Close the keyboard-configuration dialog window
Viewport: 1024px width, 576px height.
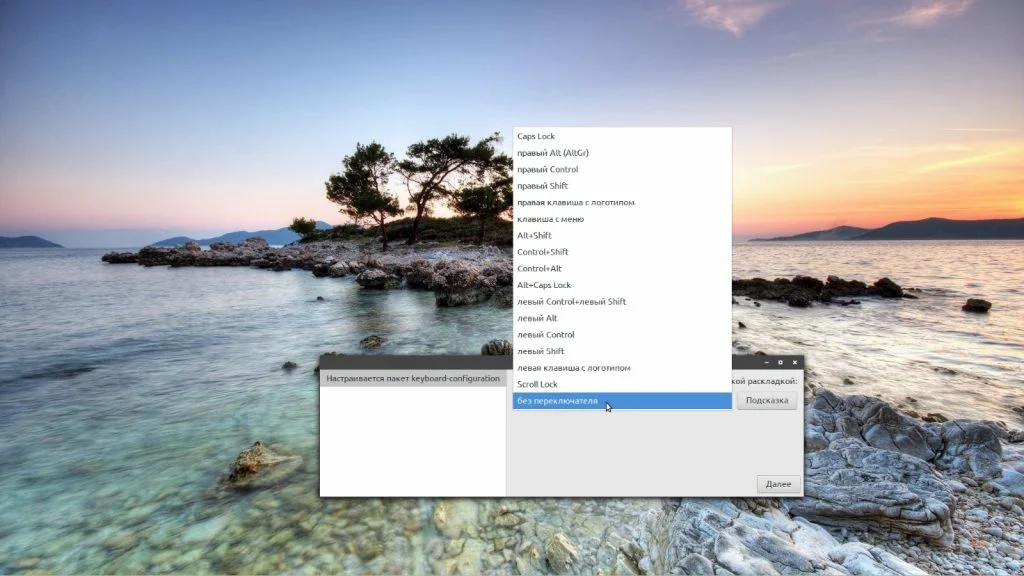pos(795,362)
